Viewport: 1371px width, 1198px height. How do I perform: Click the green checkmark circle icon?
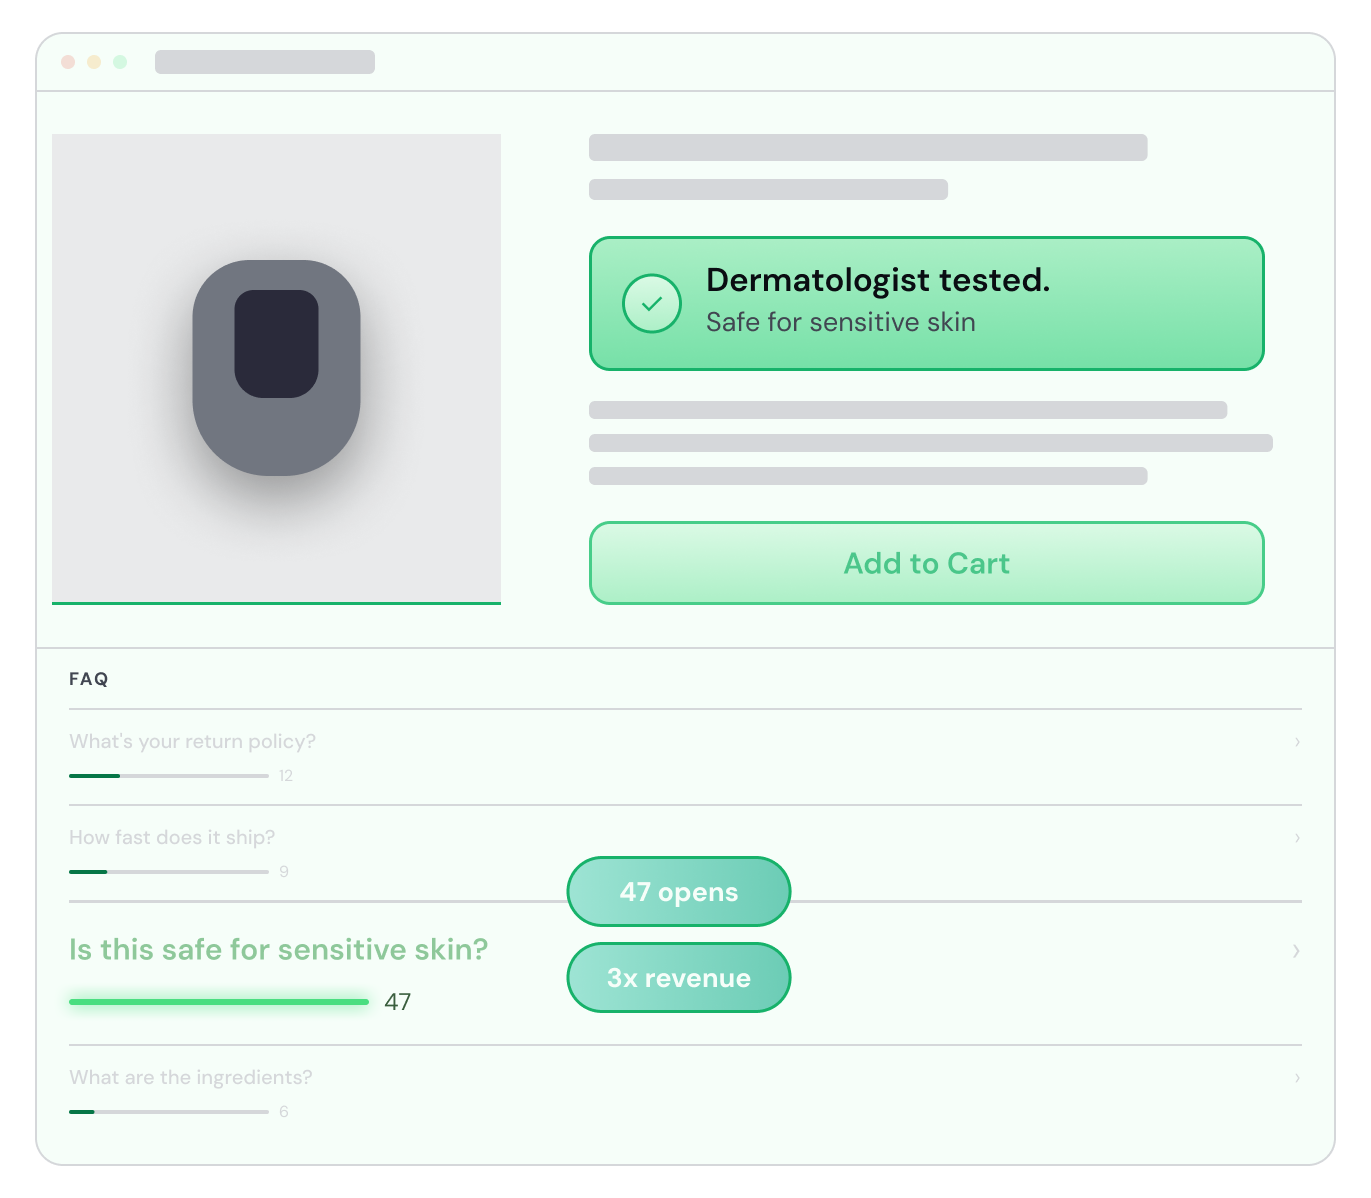tap(652, 303)
